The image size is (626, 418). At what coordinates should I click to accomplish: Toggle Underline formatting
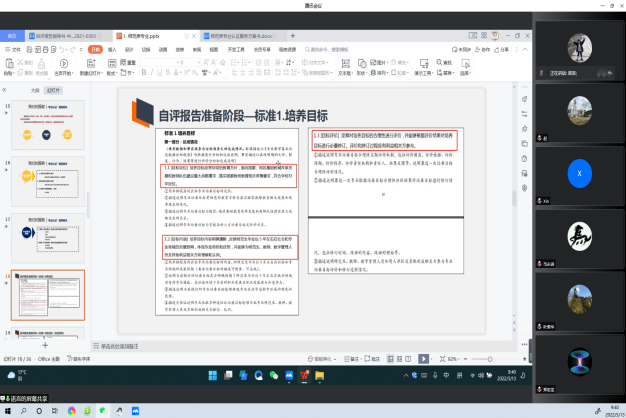pos(160,72)
